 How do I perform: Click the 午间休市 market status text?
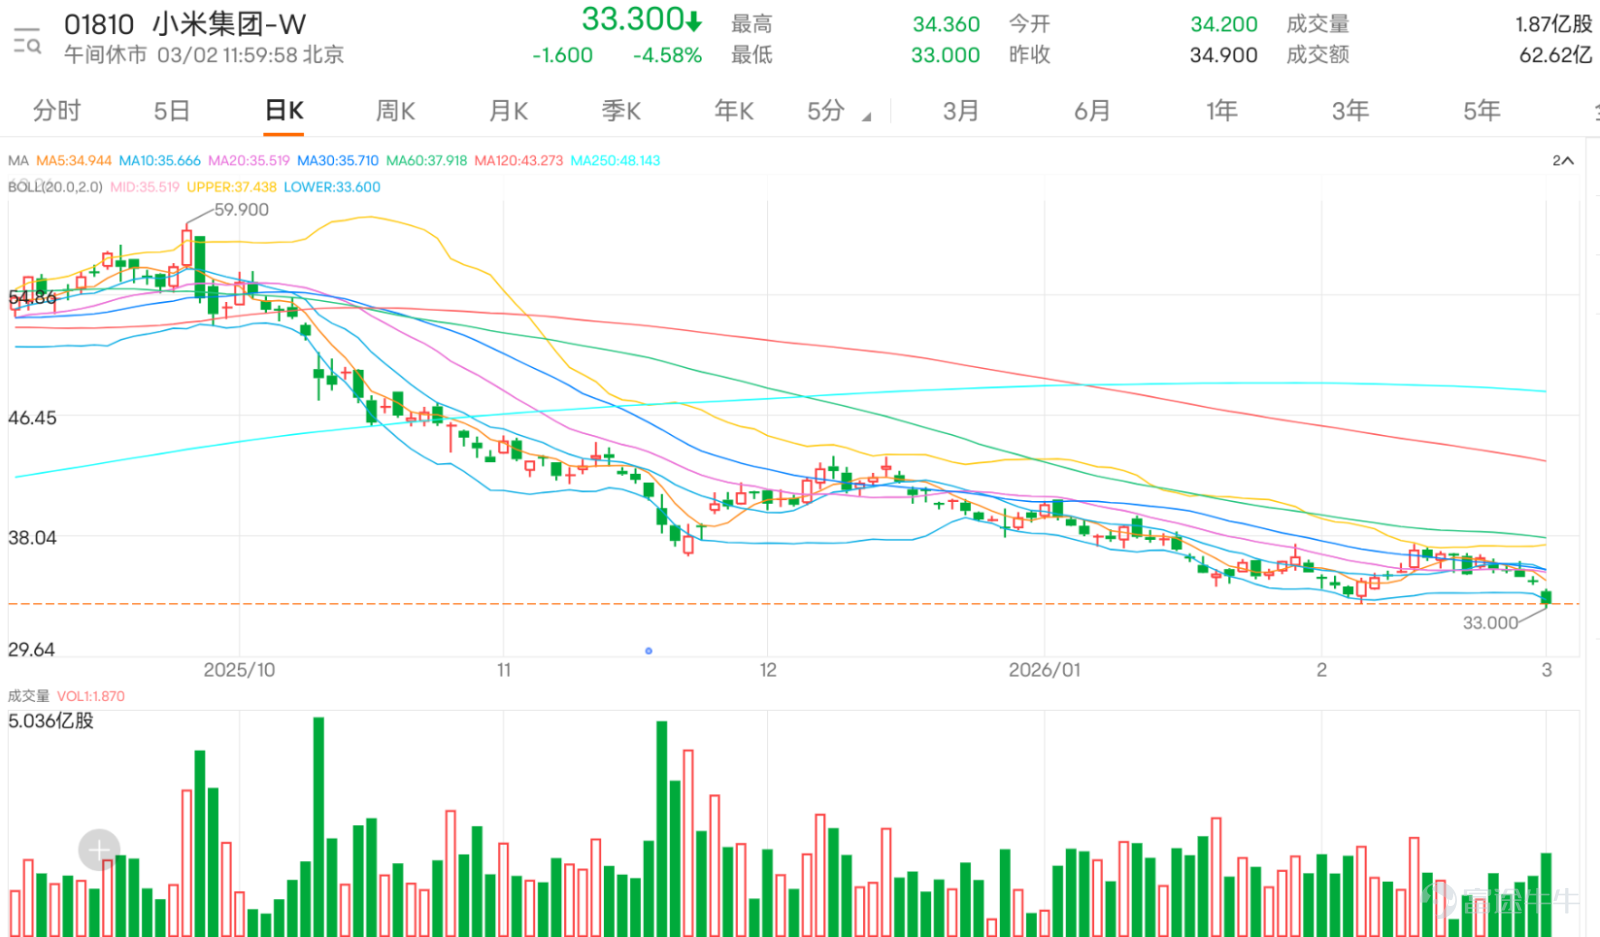click(105, 55)
